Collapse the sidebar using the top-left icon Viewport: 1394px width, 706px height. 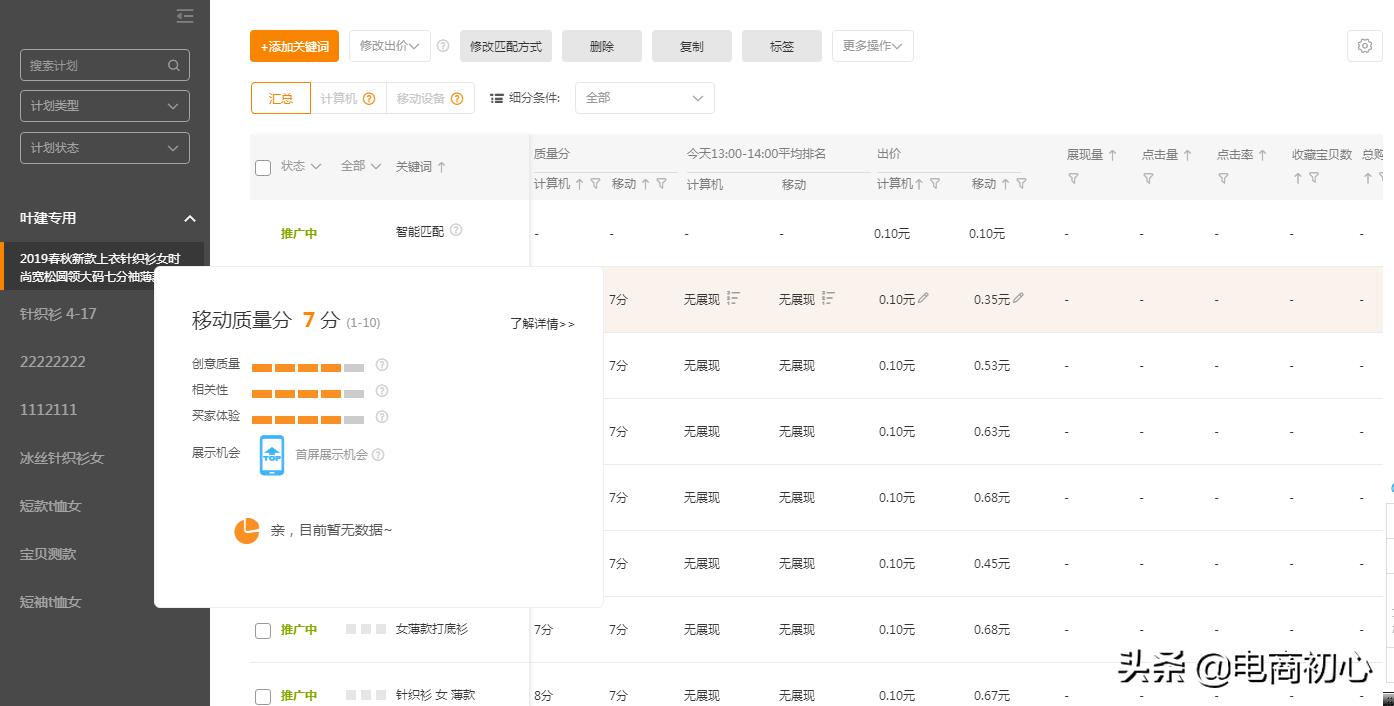[x=183, y=16]
